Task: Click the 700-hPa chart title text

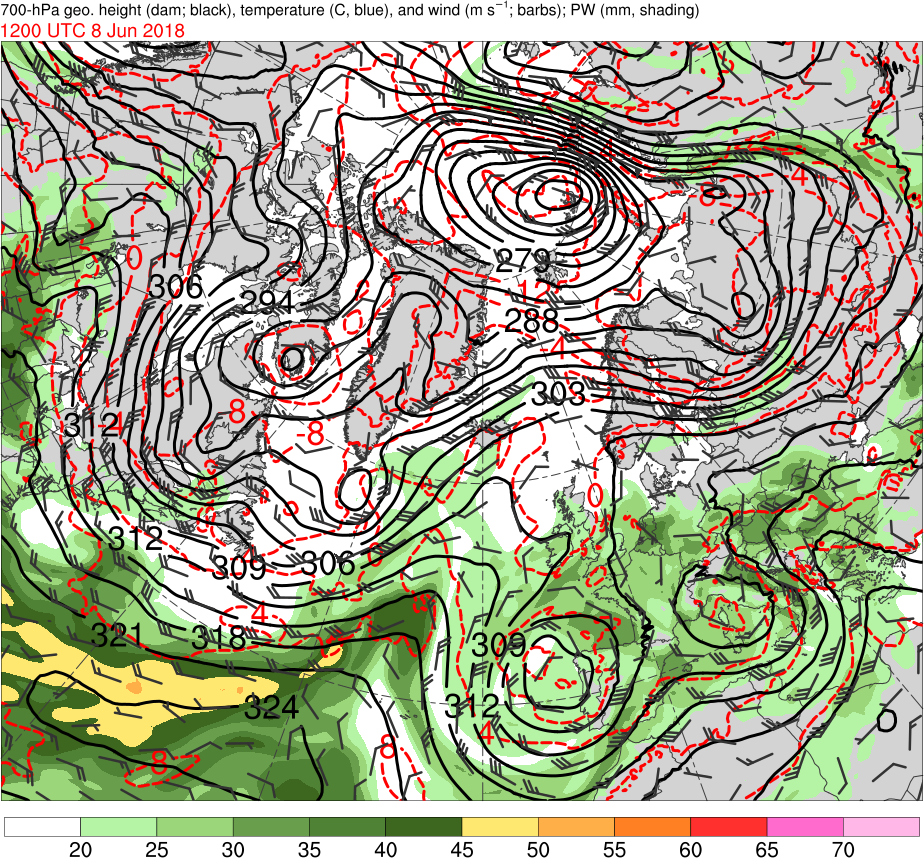Action: (x=350, y=10)
